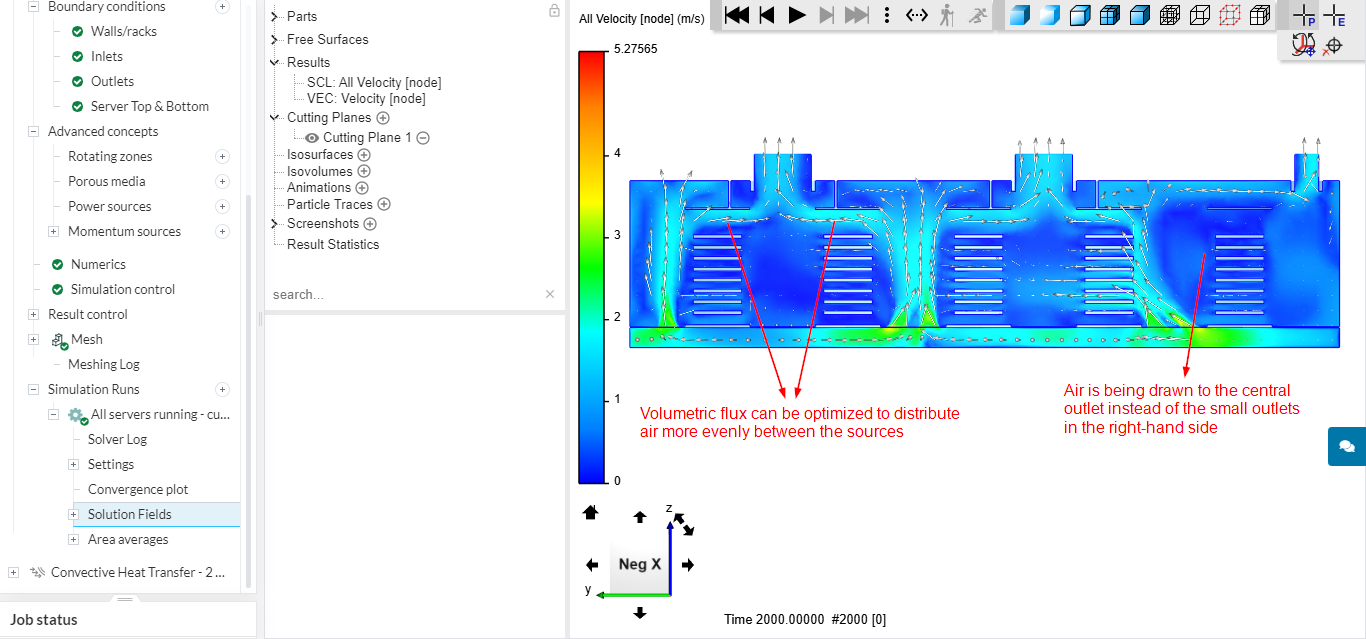
Task: Jump to the first animation frame
Action: pos(737,15)
